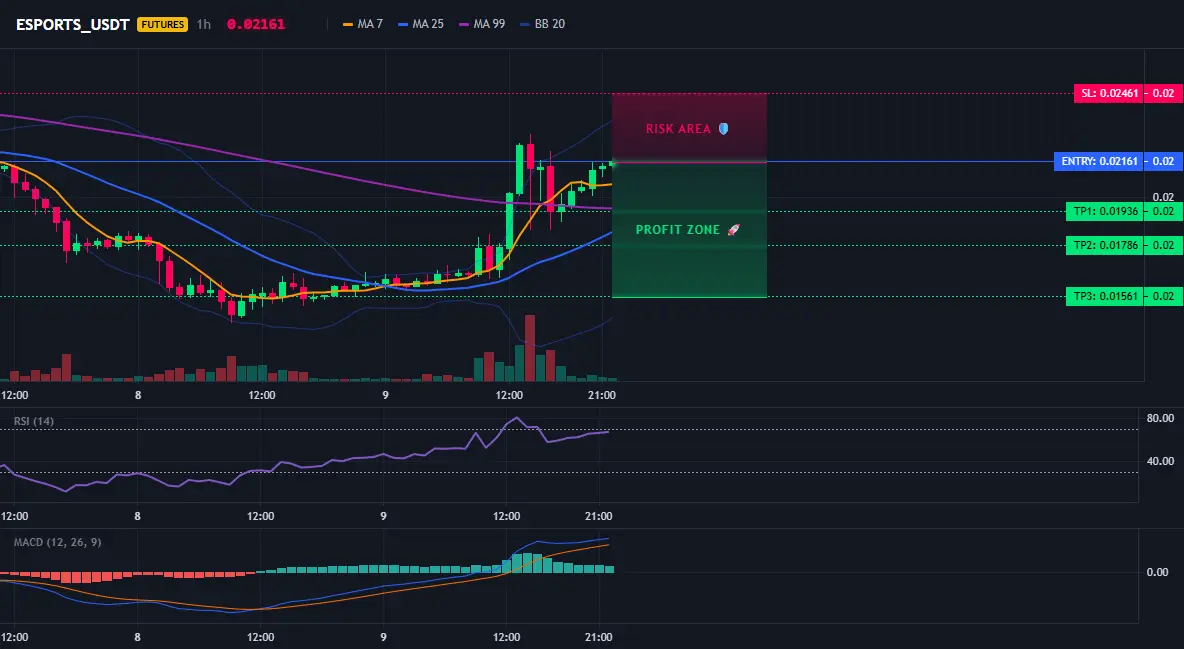Screen dimensions: 1184x649
Task: Click the TP1: 0.01936 target label
Action: coord(1105,212)
